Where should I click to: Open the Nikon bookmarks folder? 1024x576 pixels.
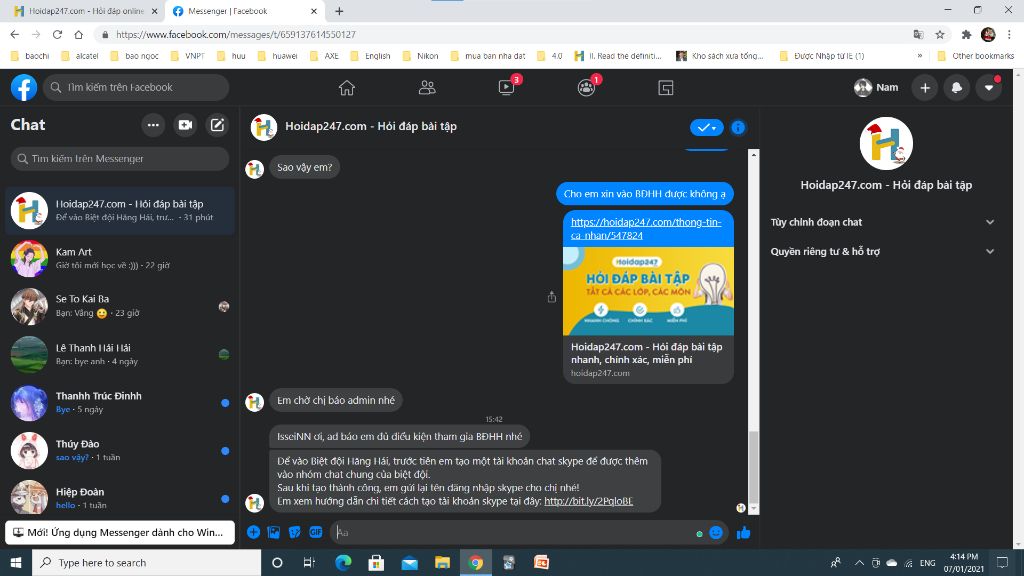[x=420, y=56]
